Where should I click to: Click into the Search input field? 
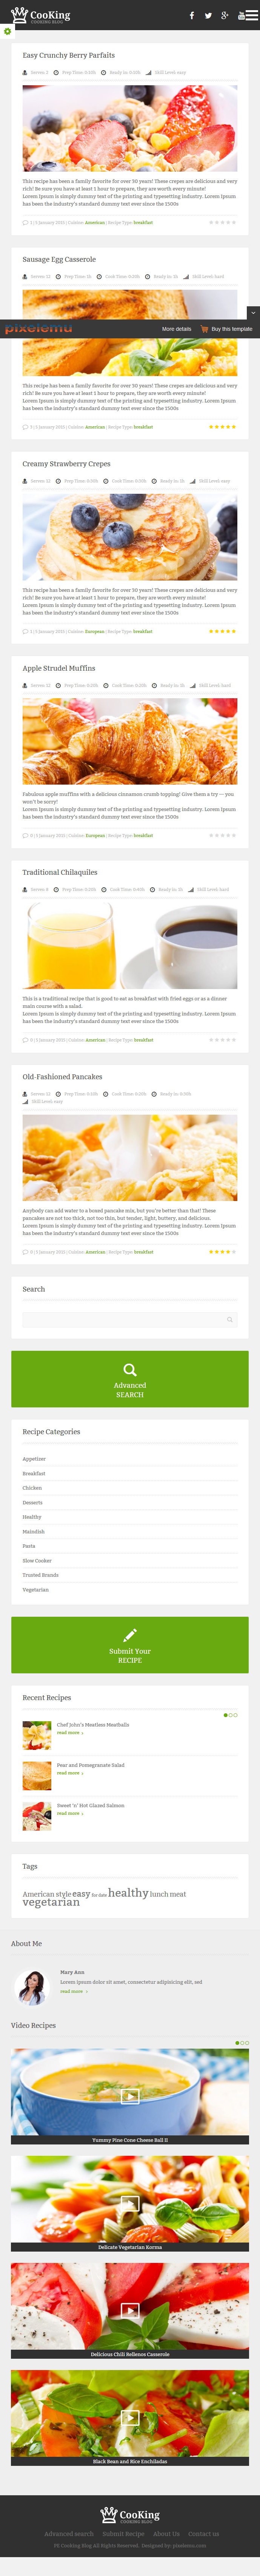click(x=130, y=1319)
